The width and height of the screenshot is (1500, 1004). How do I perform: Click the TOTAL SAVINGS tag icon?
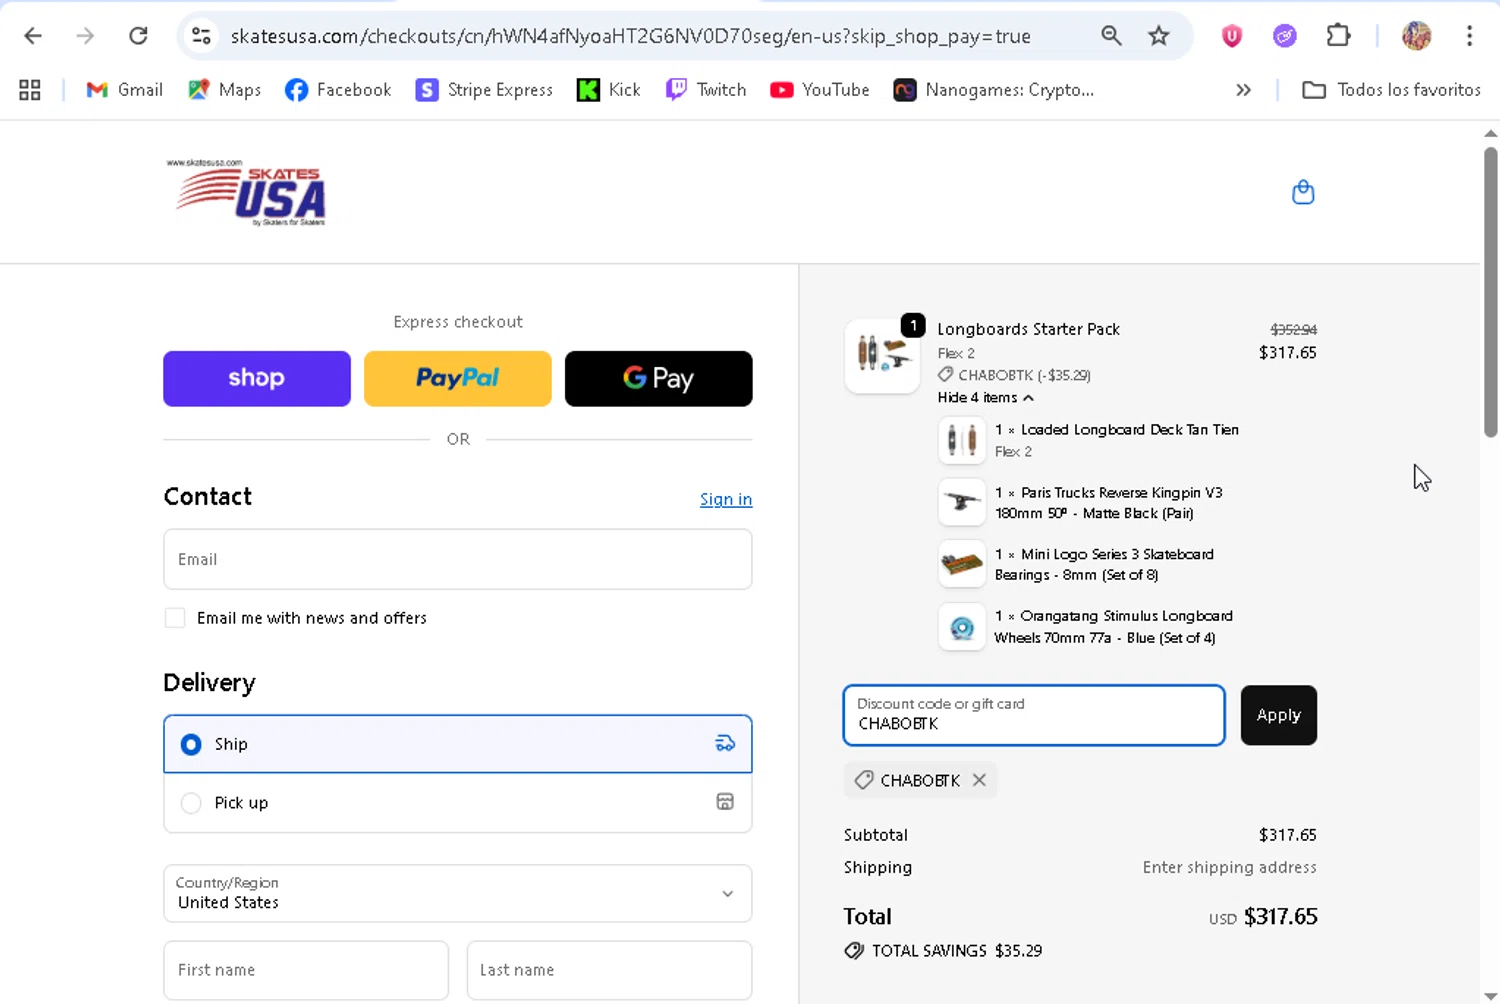click(x=854, y=951)
